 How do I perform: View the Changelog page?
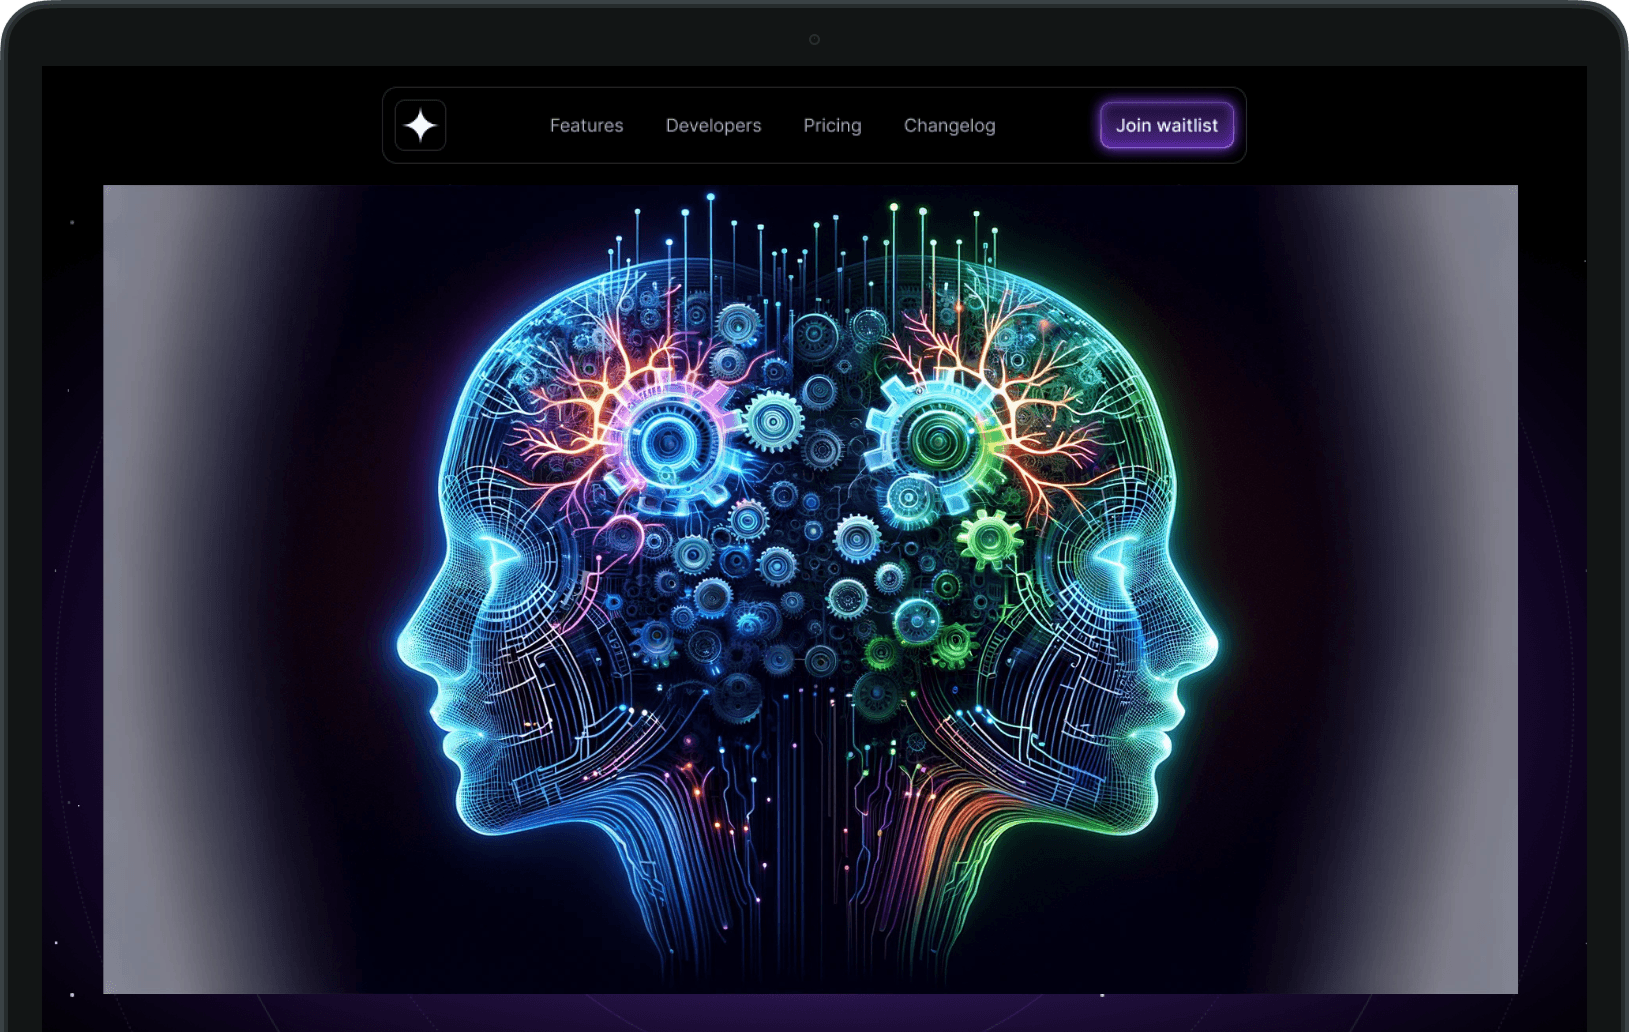tap(949, 126)
